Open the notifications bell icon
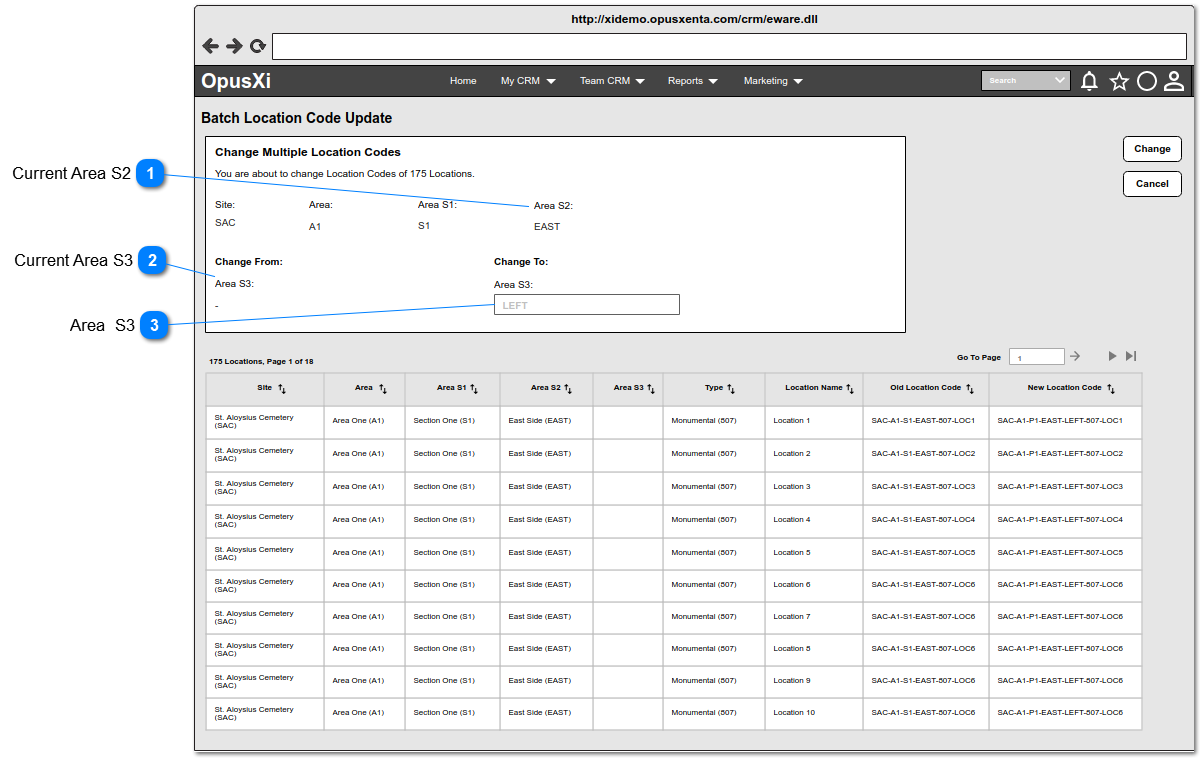1203x761 pixels. click(1090, 81)
